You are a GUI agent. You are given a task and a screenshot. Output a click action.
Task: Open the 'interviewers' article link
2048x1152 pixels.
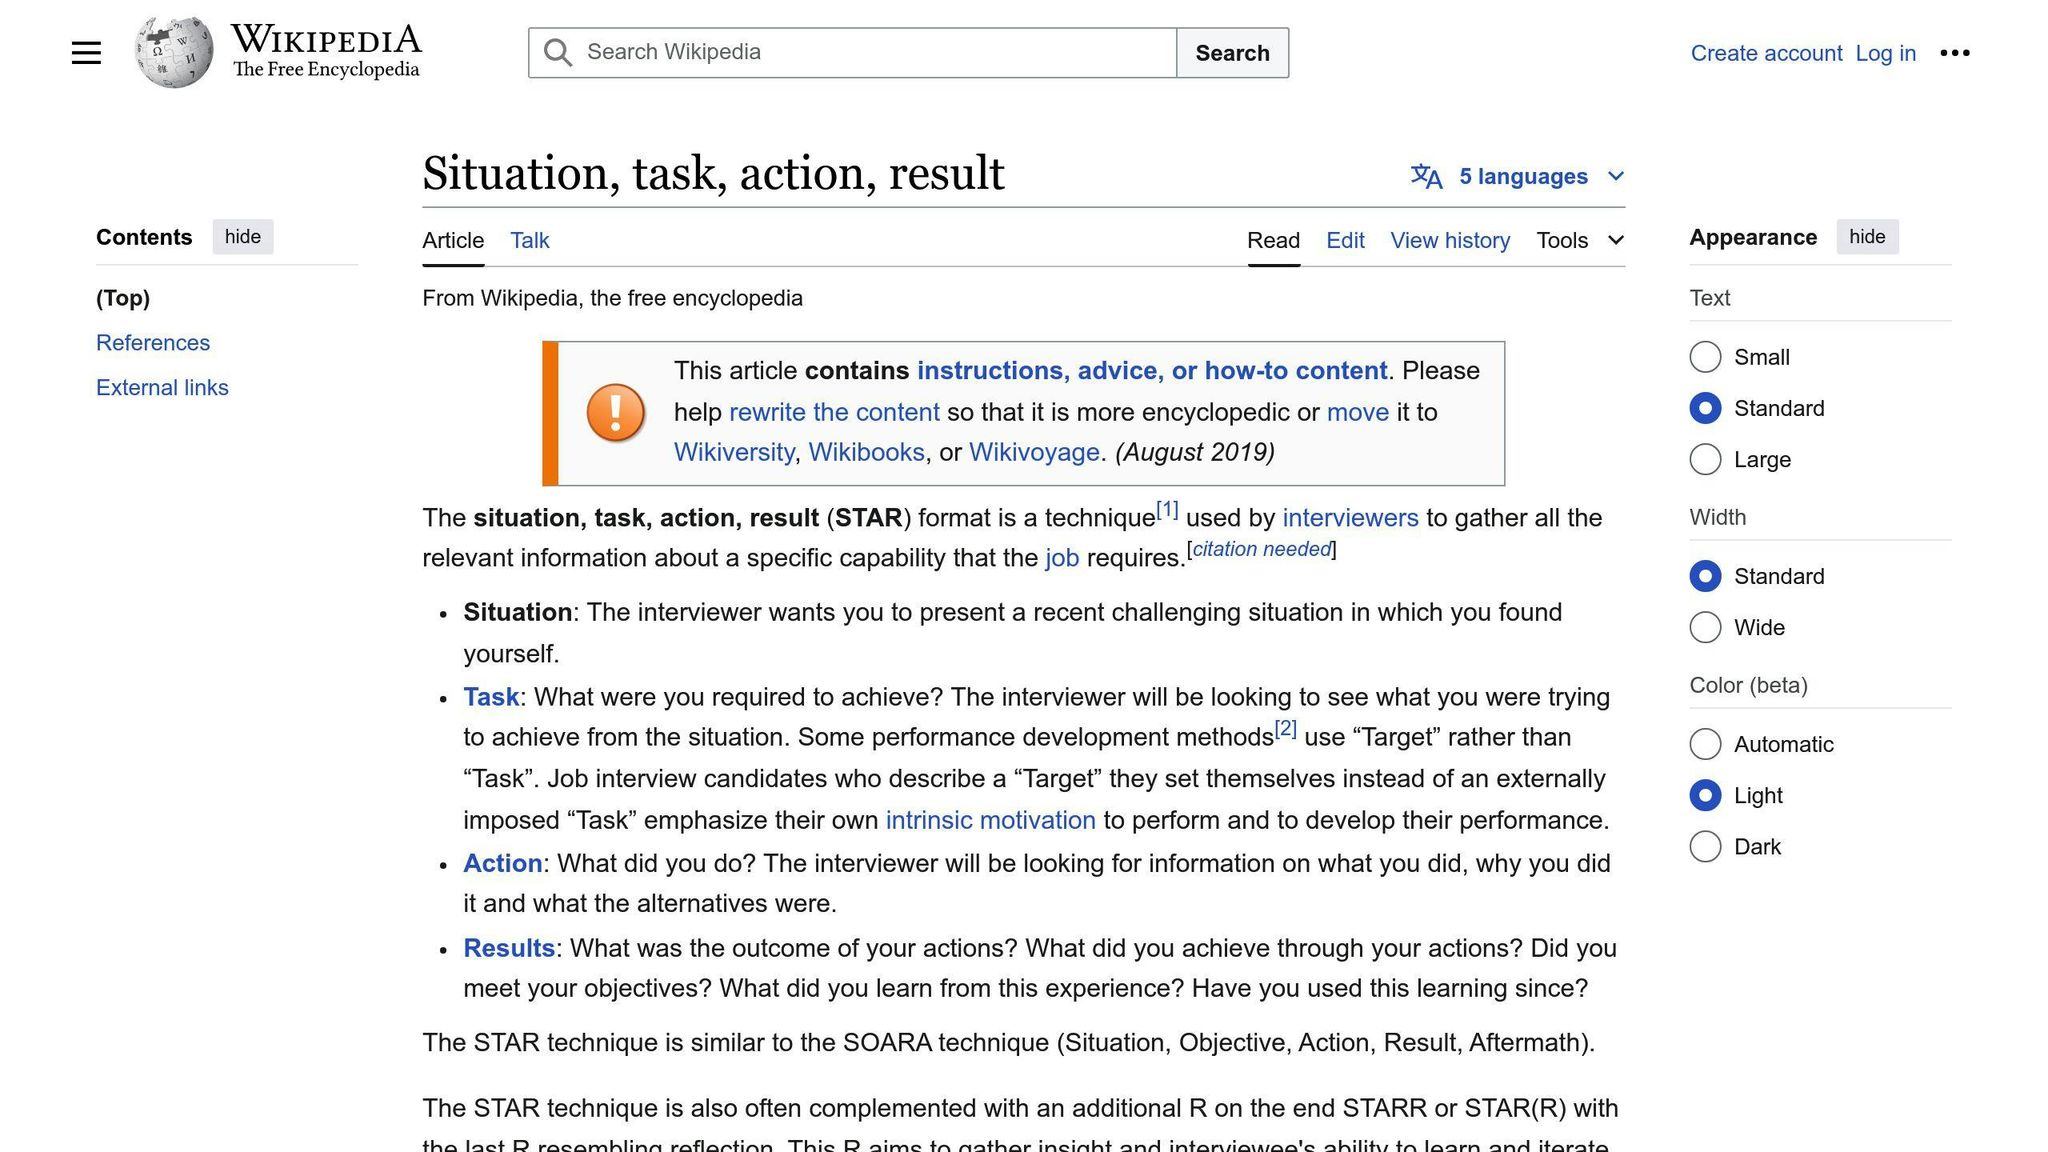click(1350, 518)
